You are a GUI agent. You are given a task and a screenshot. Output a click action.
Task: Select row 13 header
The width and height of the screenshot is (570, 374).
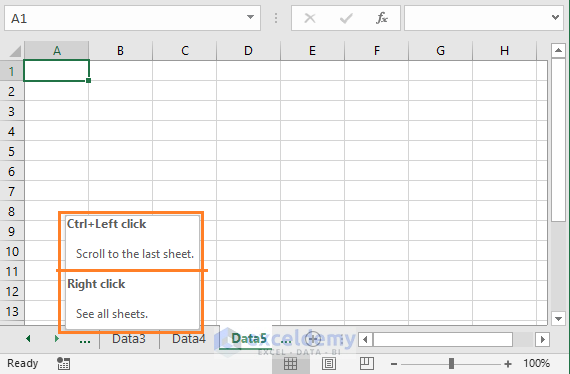tap(12, 311)
